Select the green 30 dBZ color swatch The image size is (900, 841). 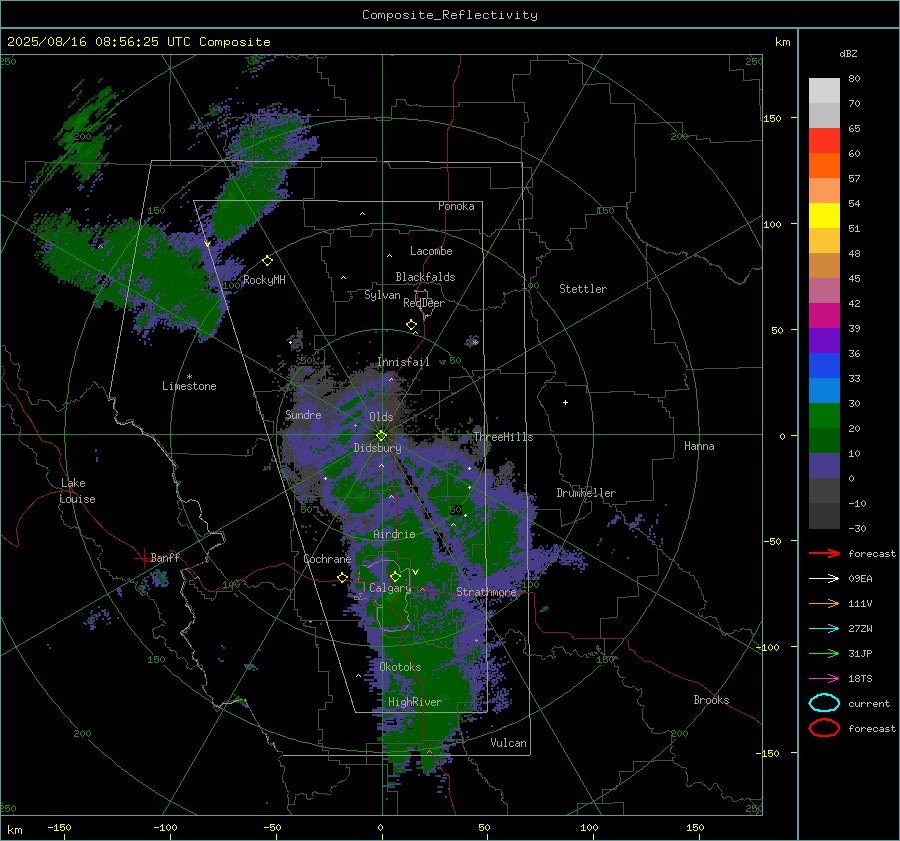824,415
